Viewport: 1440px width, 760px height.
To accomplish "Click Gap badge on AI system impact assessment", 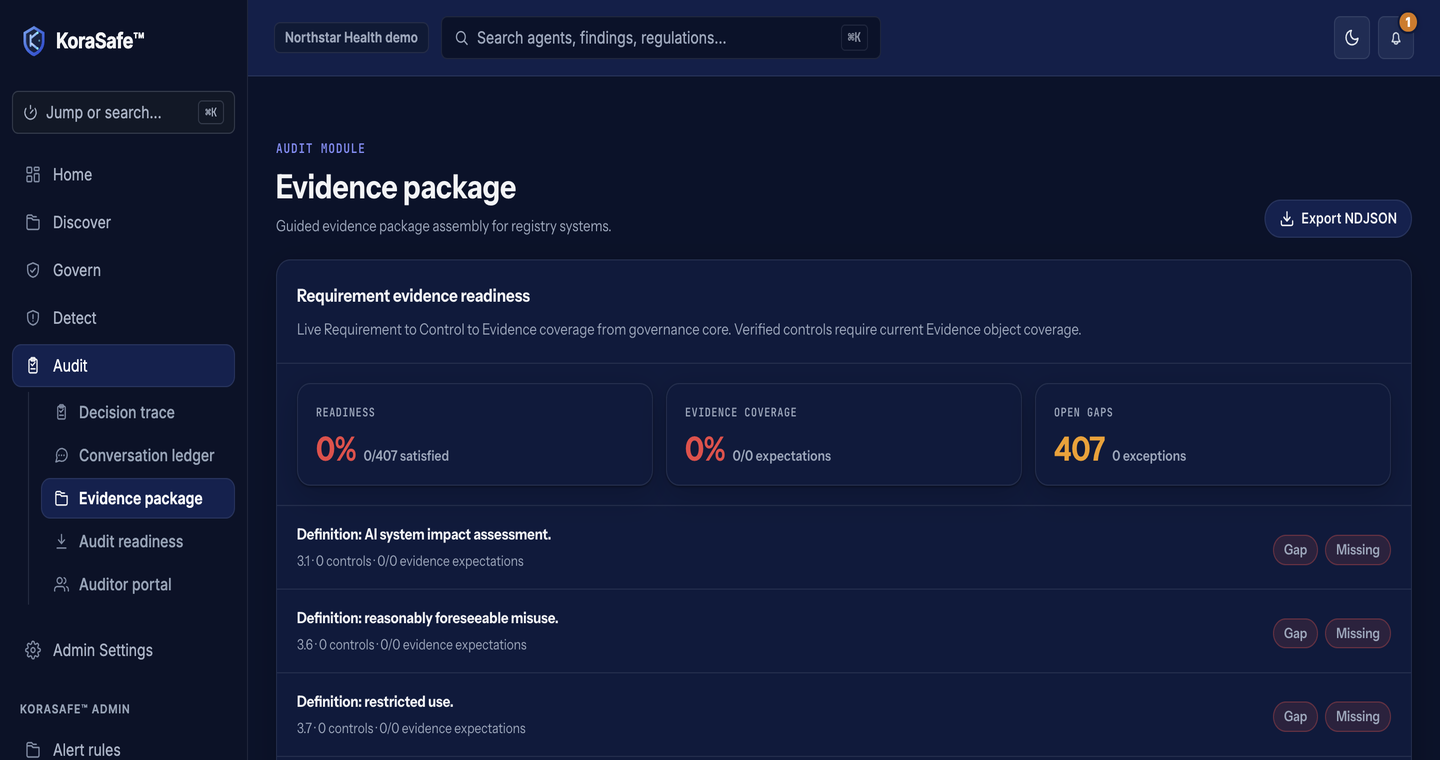I will click(1295, 550).
